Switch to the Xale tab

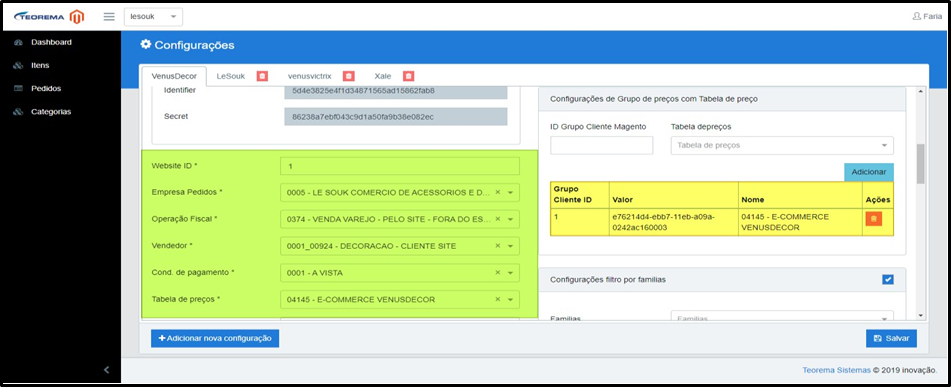tap(383, 76)
